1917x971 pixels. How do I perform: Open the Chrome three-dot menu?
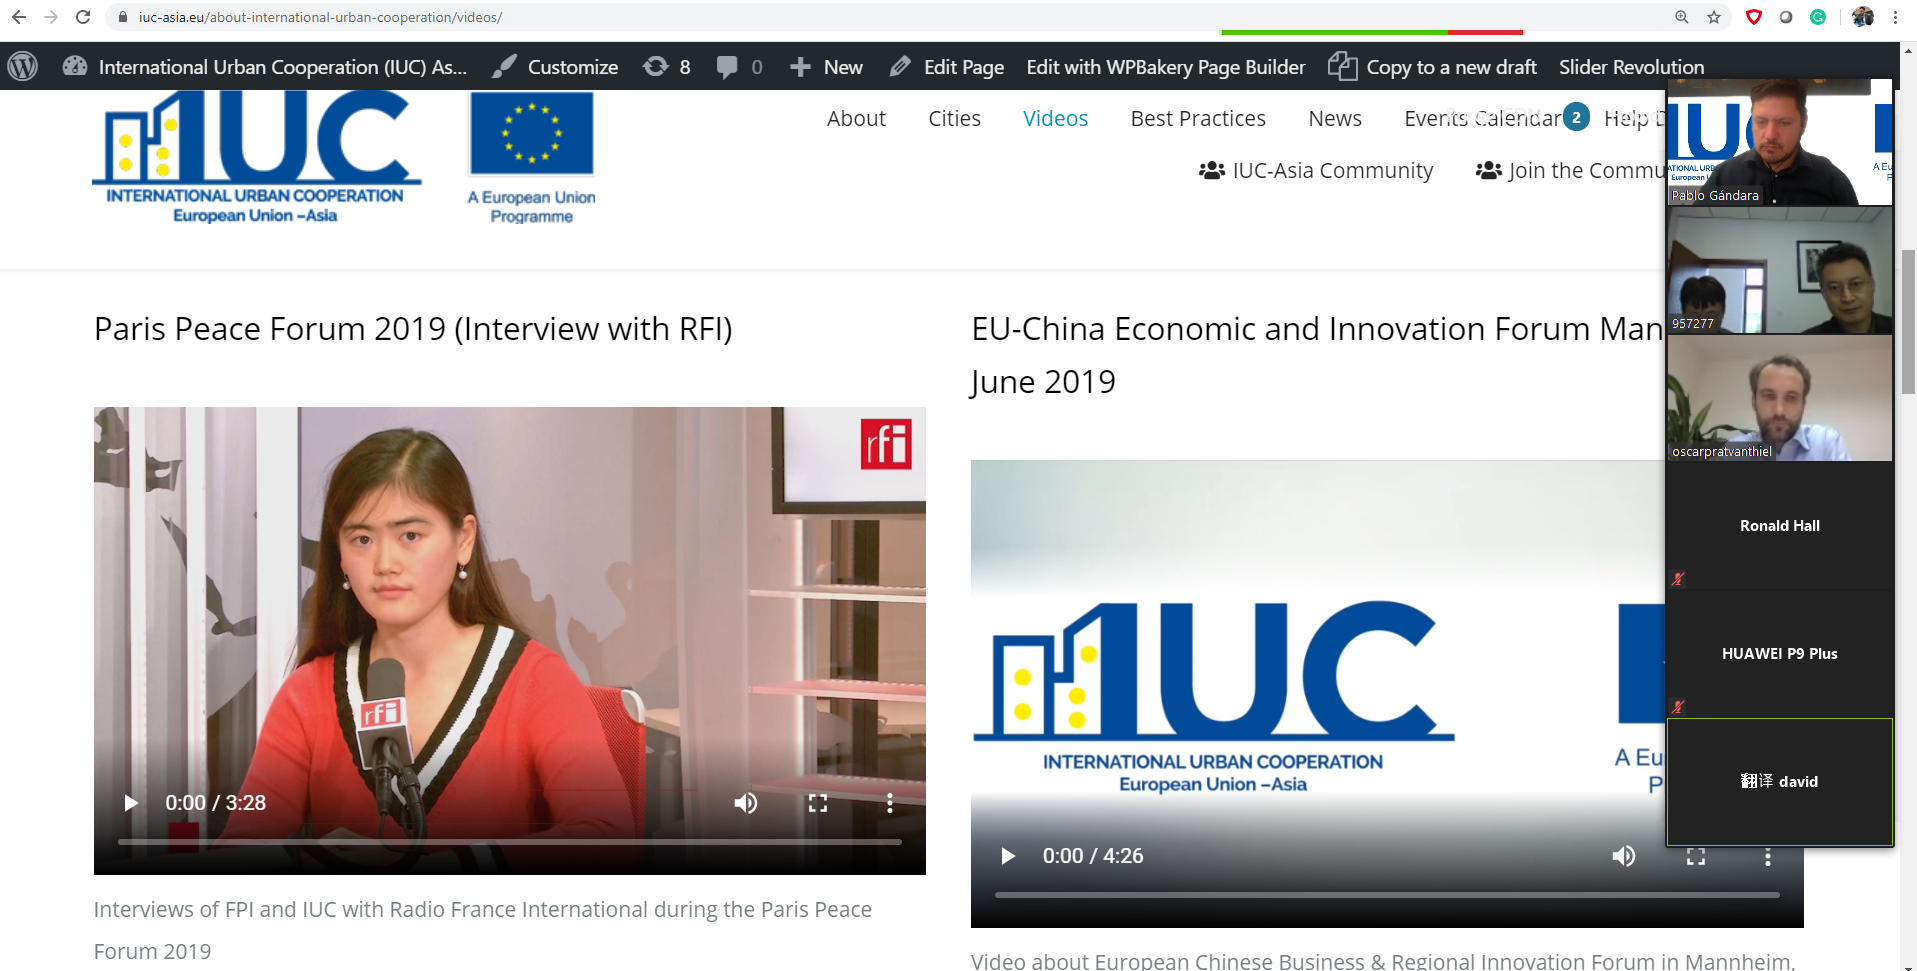click(1895, 17)
